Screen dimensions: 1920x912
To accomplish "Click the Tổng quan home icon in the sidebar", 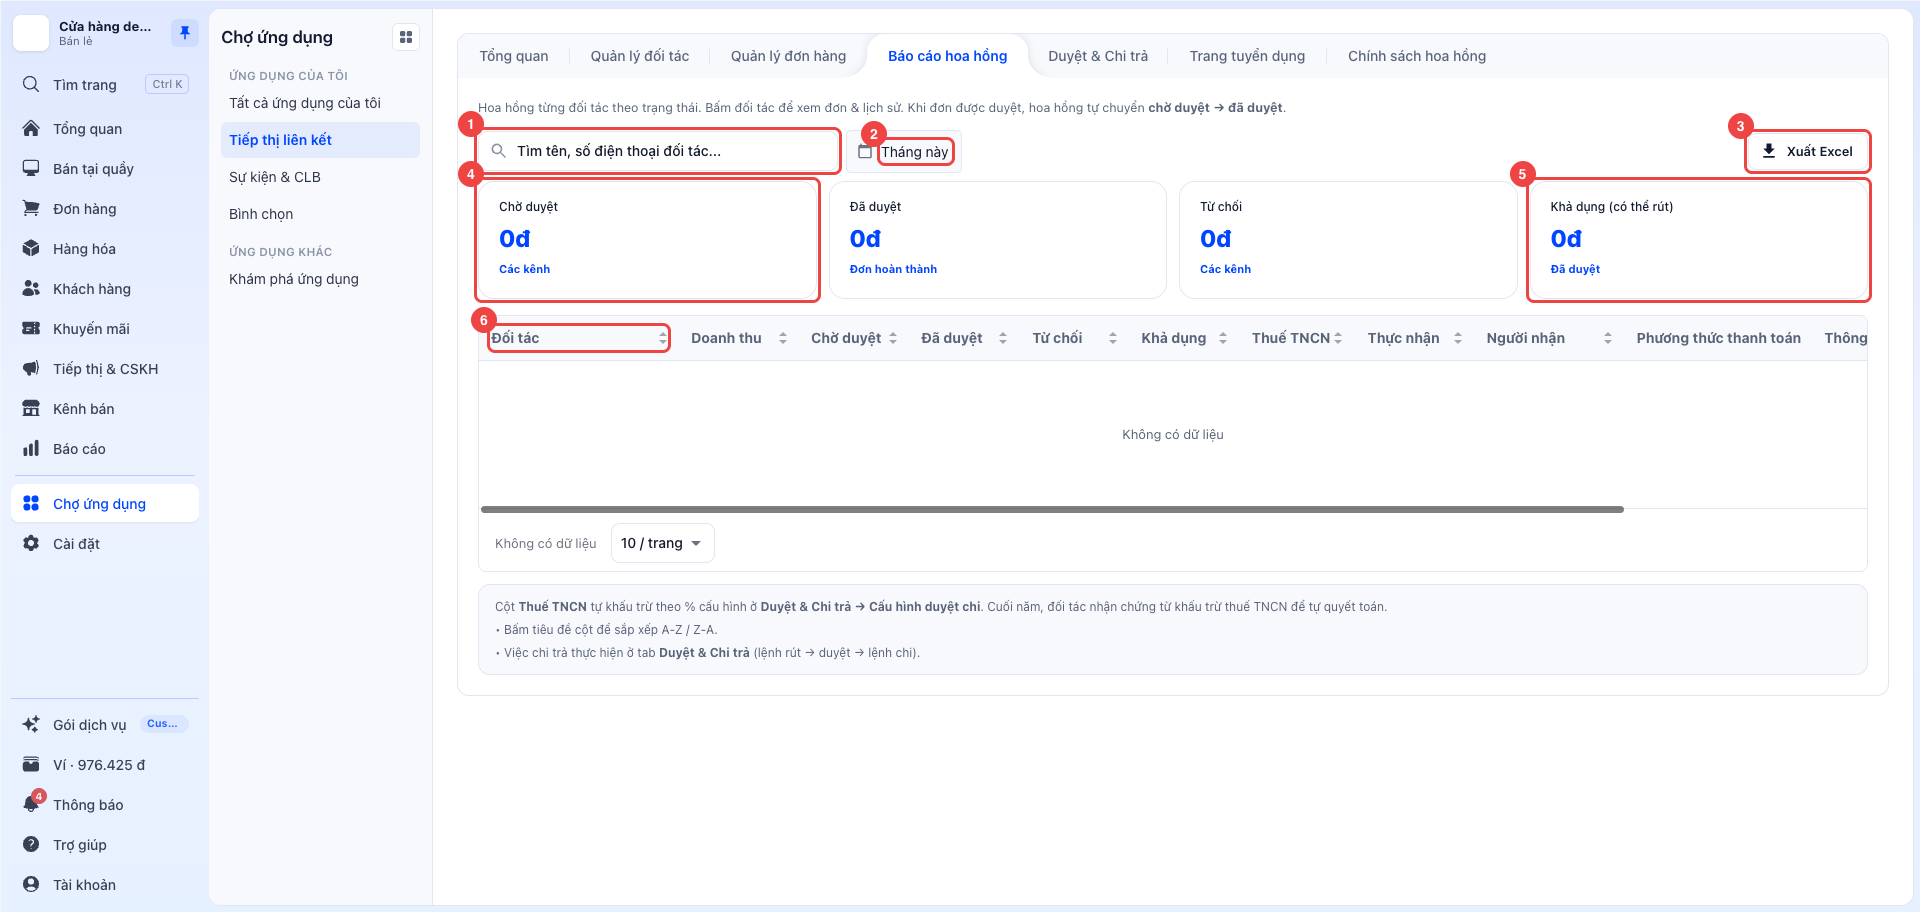I will [31, 129].
